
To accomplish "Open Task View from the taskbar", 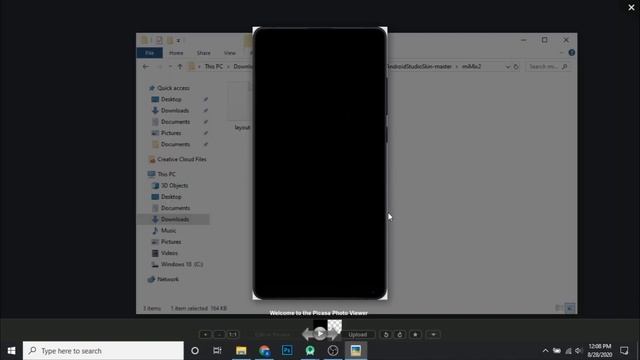I will (217, 351).
